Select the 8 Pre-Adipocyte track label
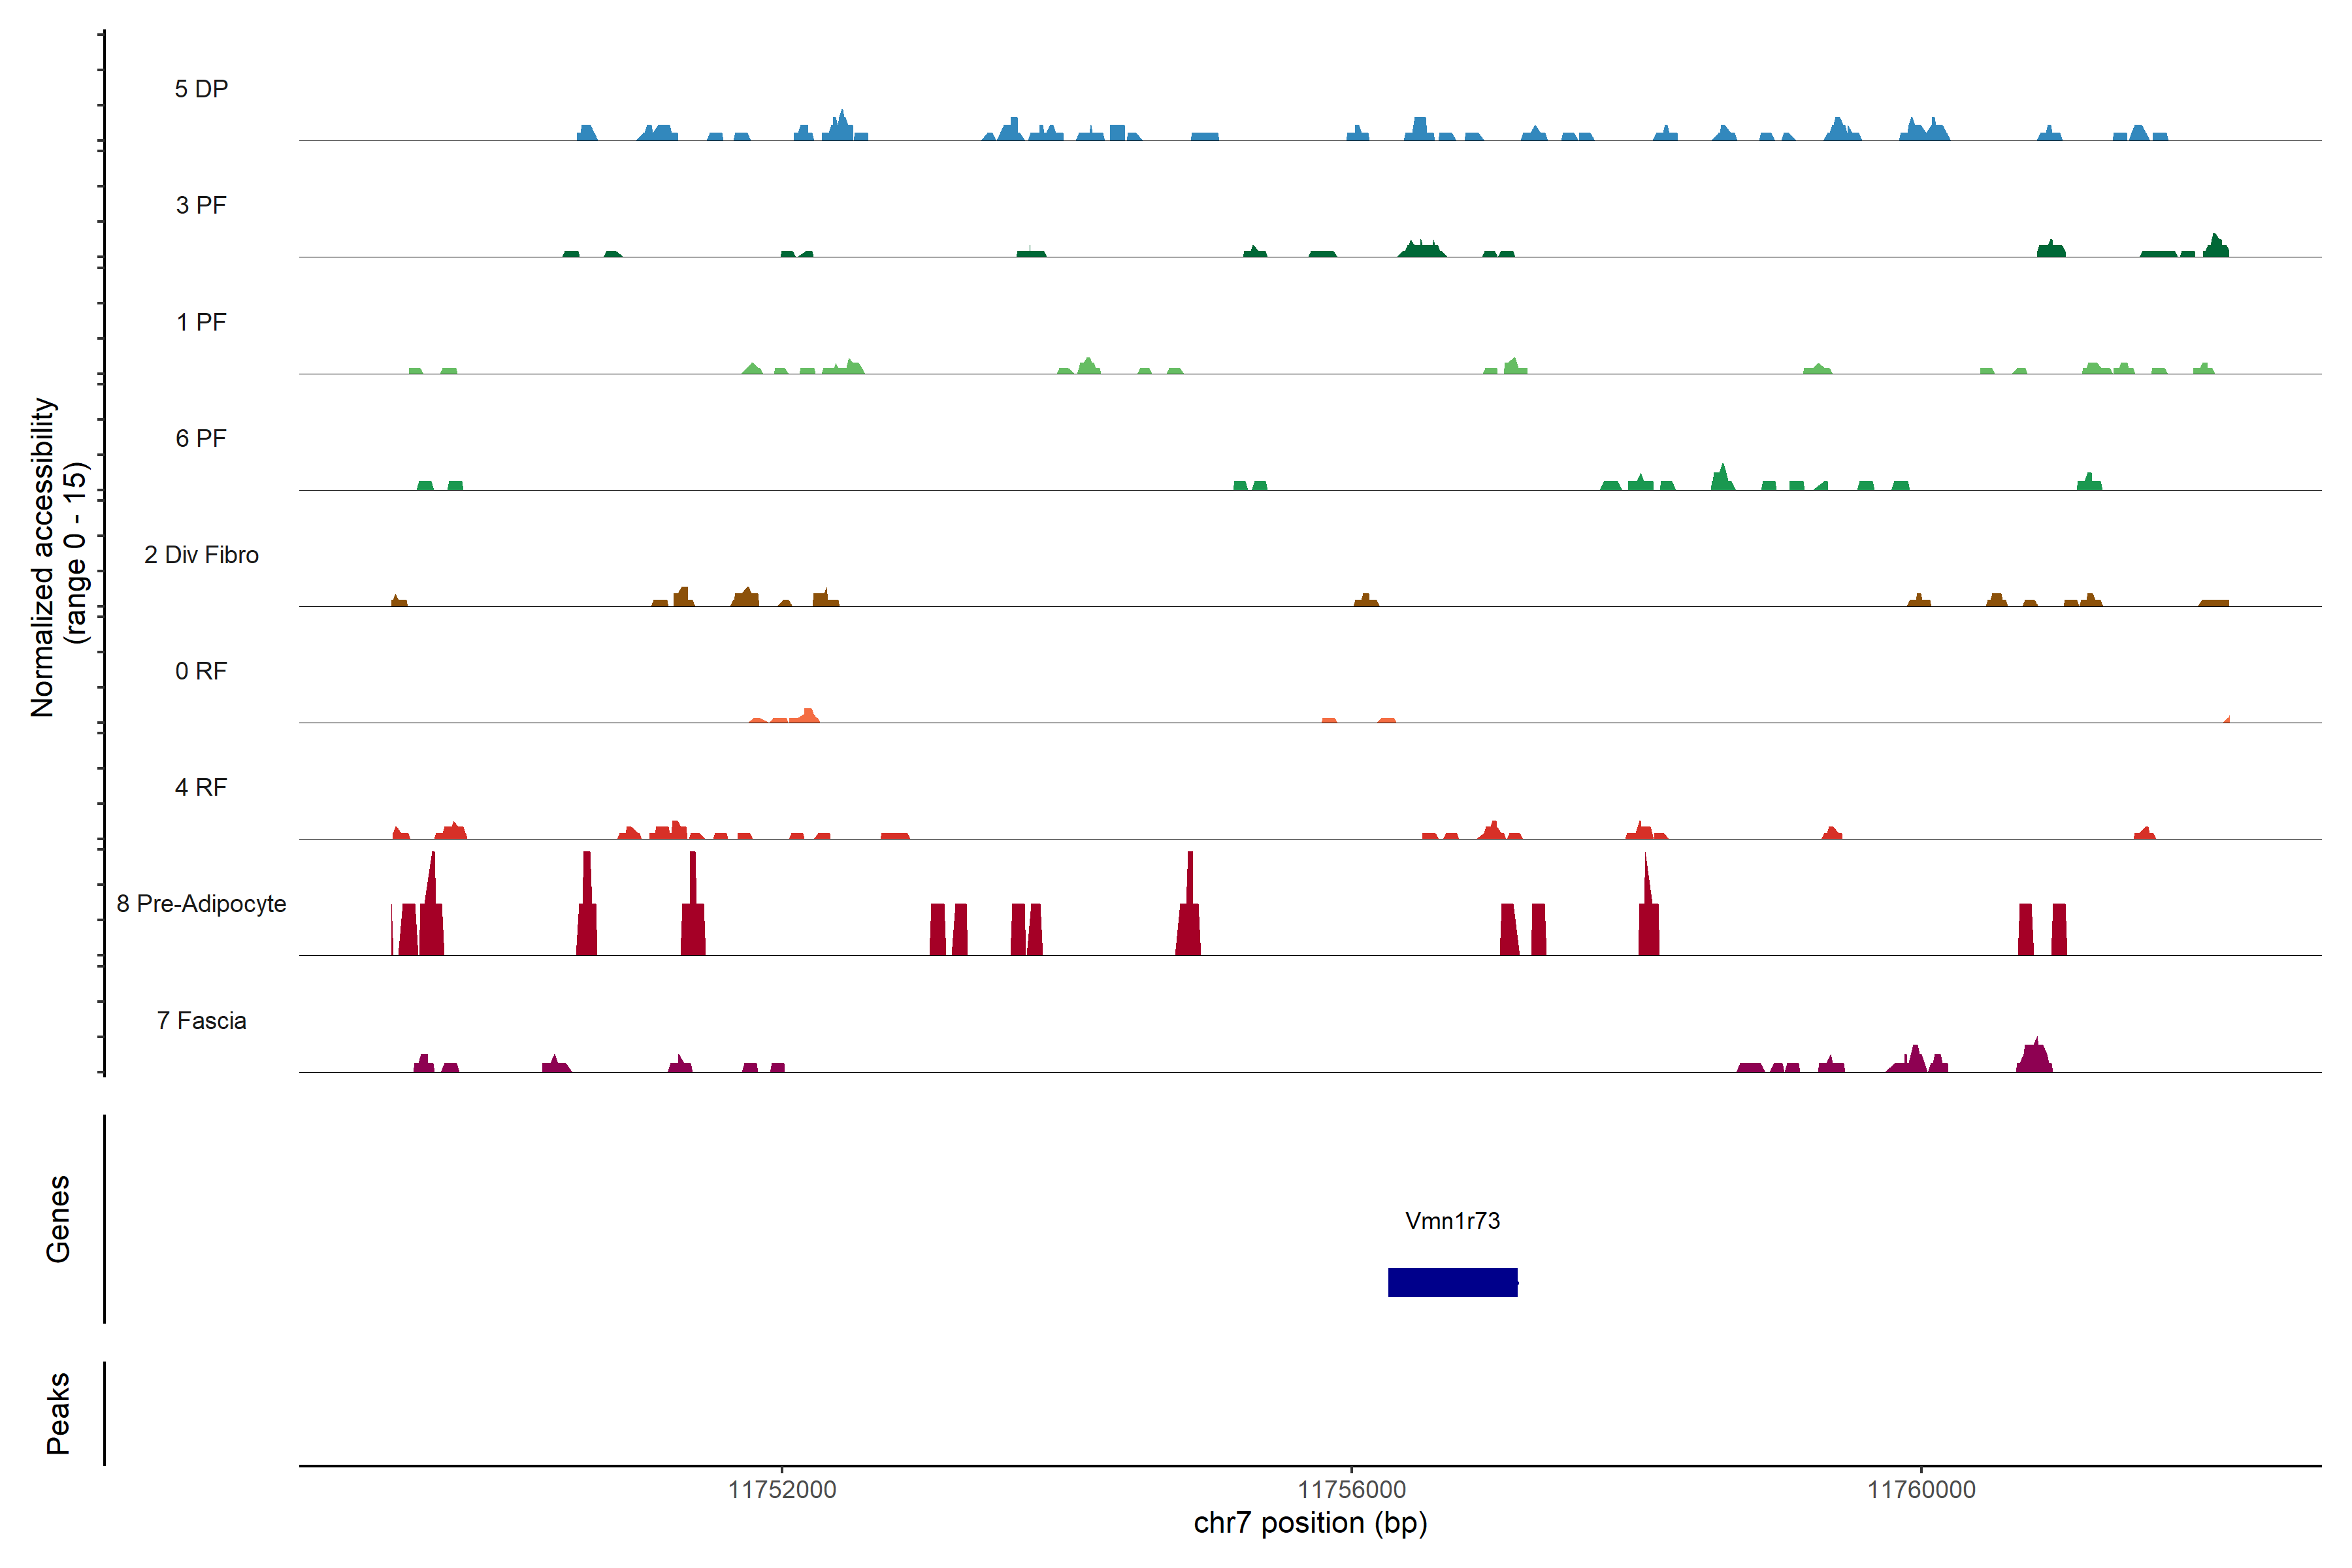 tap(201, 904)
